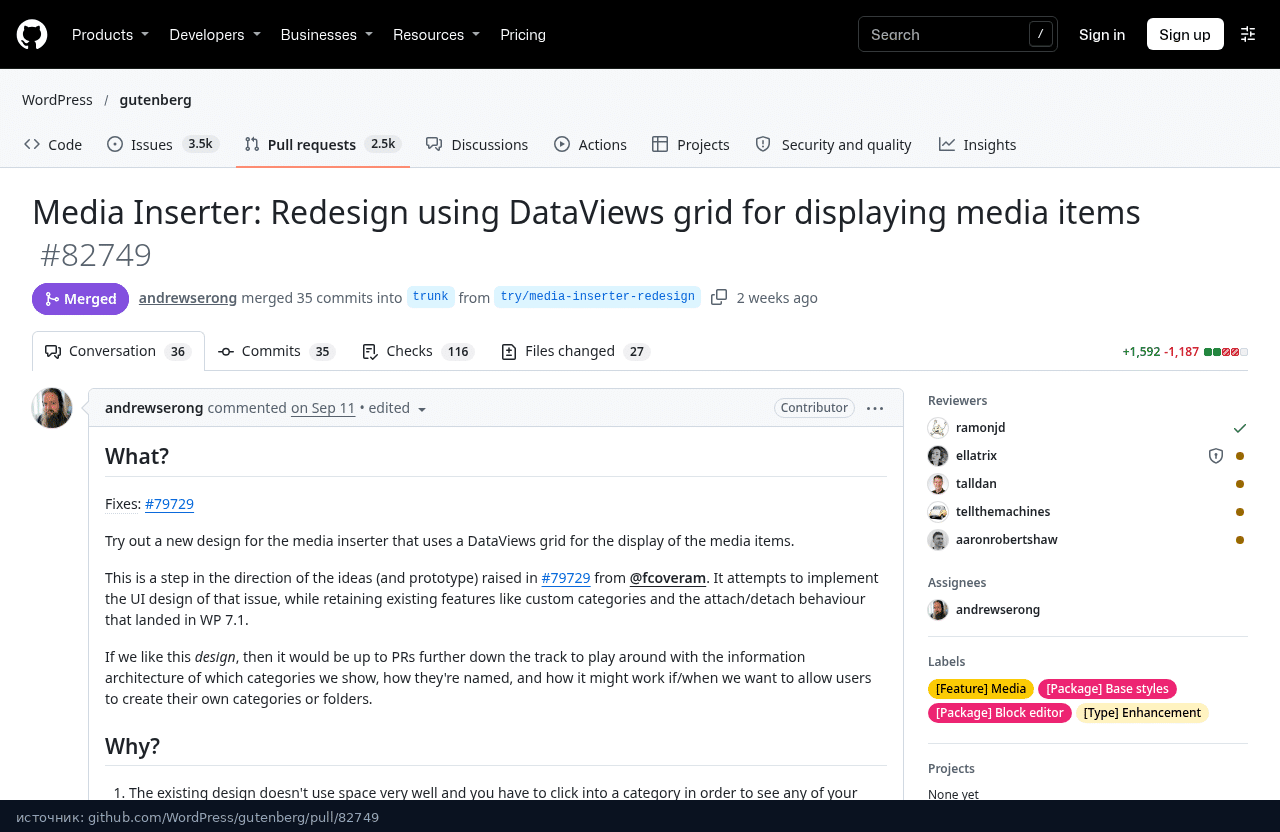Copy the head branch name icon
Screen dimensions: 1280x832
click(x=719, y=297)
